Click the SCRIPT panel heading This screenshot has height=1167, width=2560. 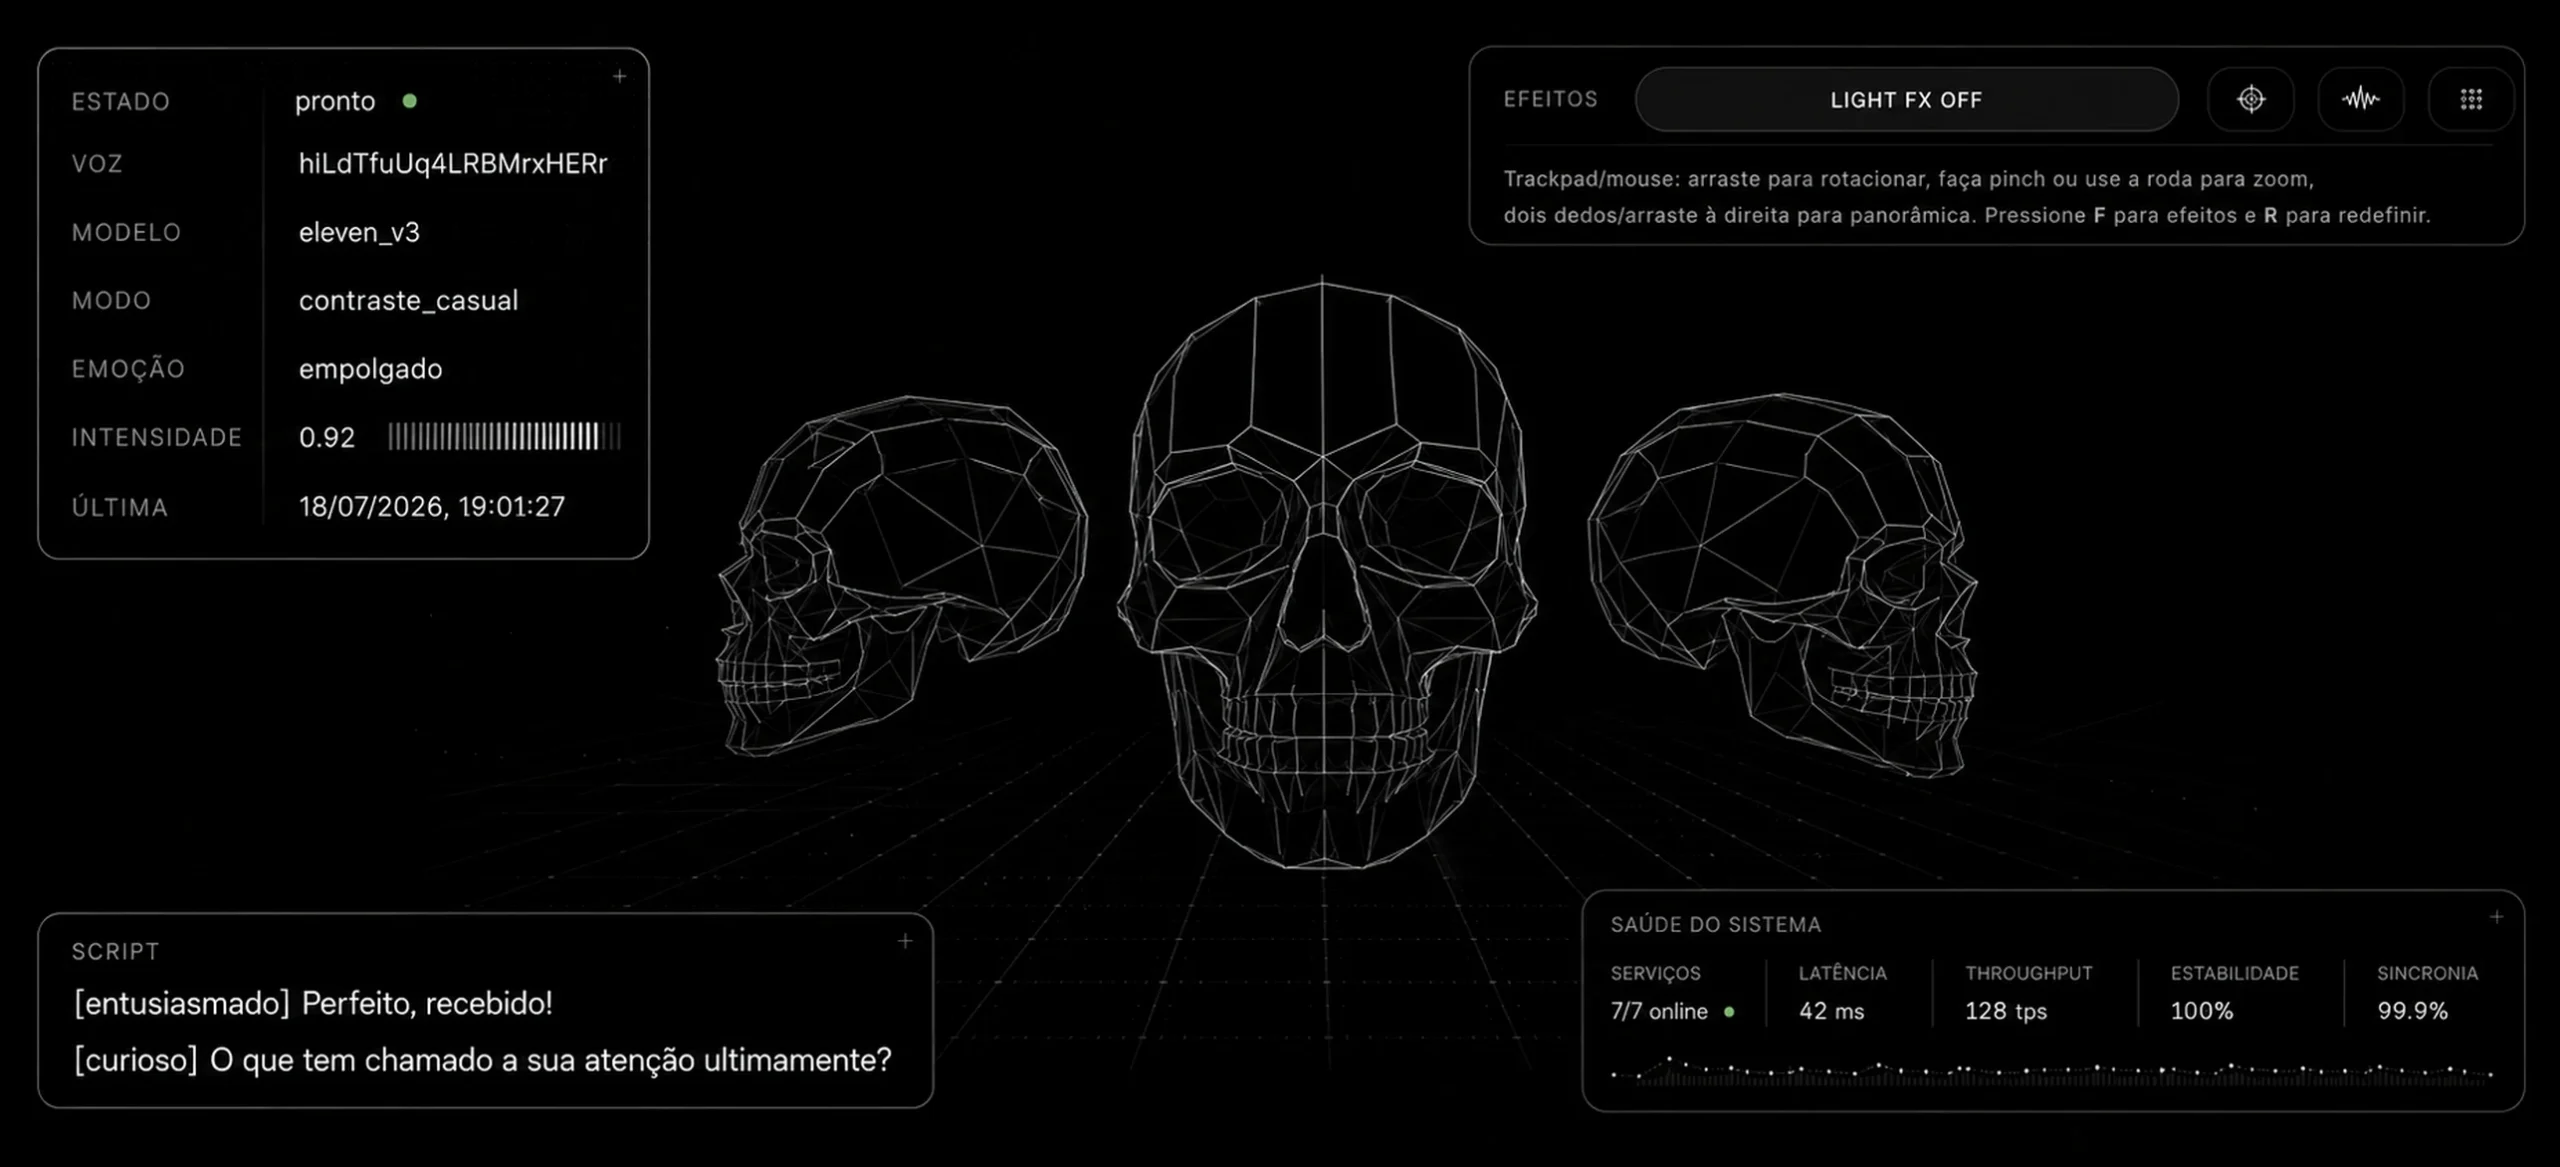(115, 952)
